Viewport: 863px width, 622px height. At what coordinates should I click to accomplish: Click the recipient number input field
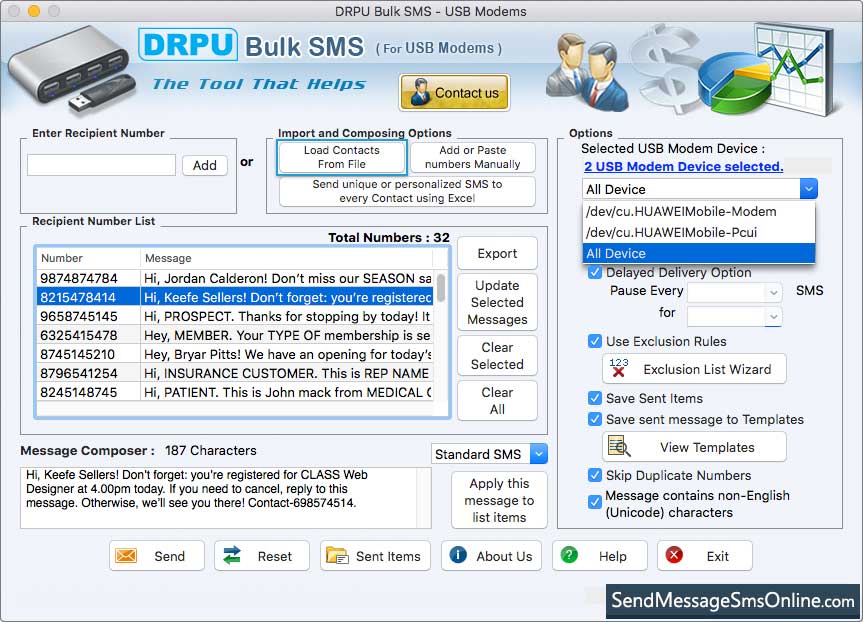(x=101, y=165)
